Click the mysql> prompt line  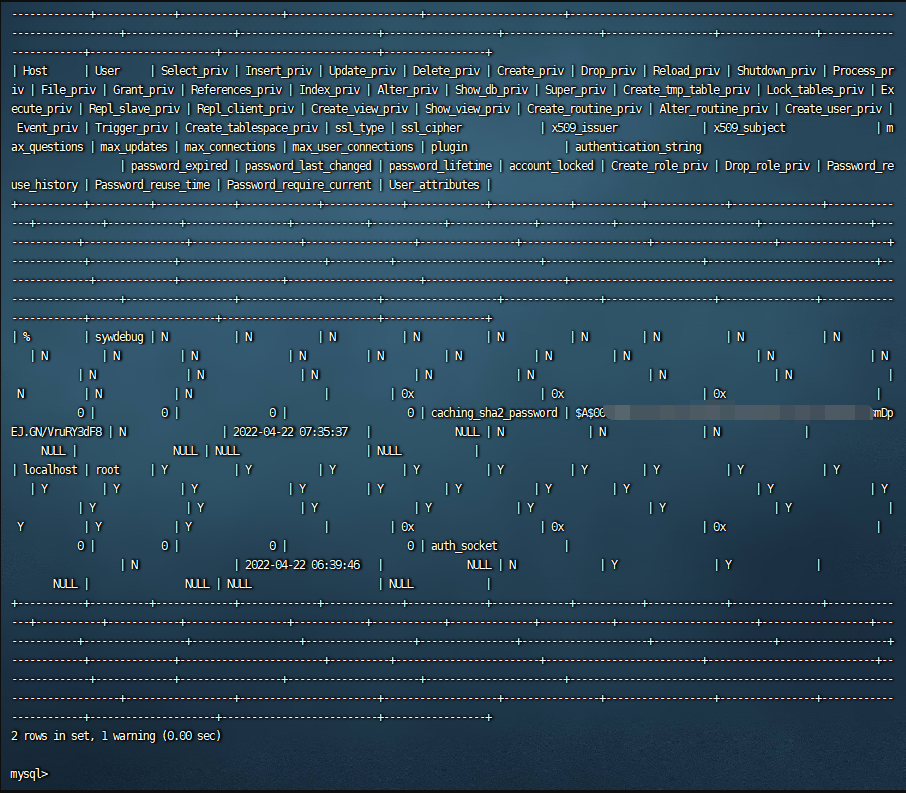[29, 773]
